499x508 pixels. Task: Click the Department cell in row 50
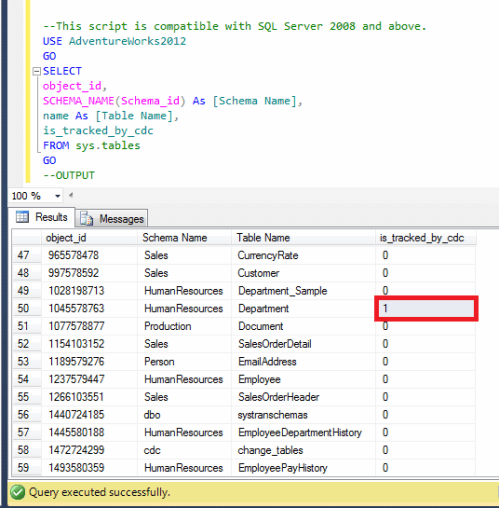click(303, 308)
